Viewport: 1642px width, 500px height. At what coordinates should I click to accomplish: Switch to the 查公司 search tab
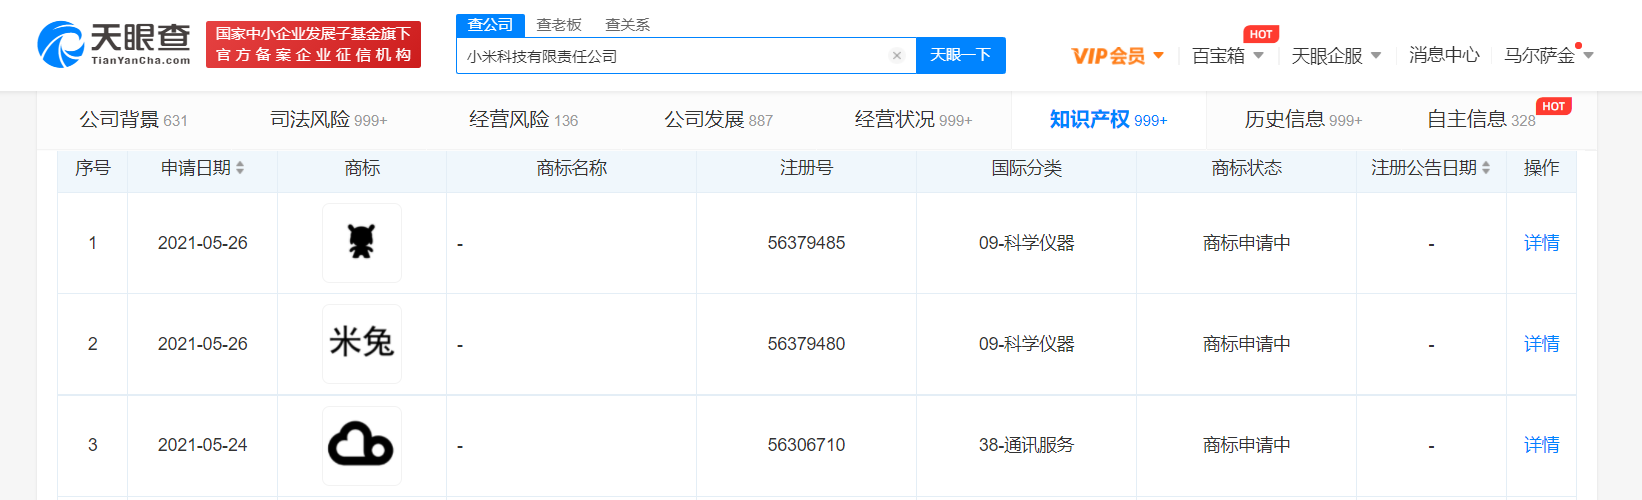point(490,24)
